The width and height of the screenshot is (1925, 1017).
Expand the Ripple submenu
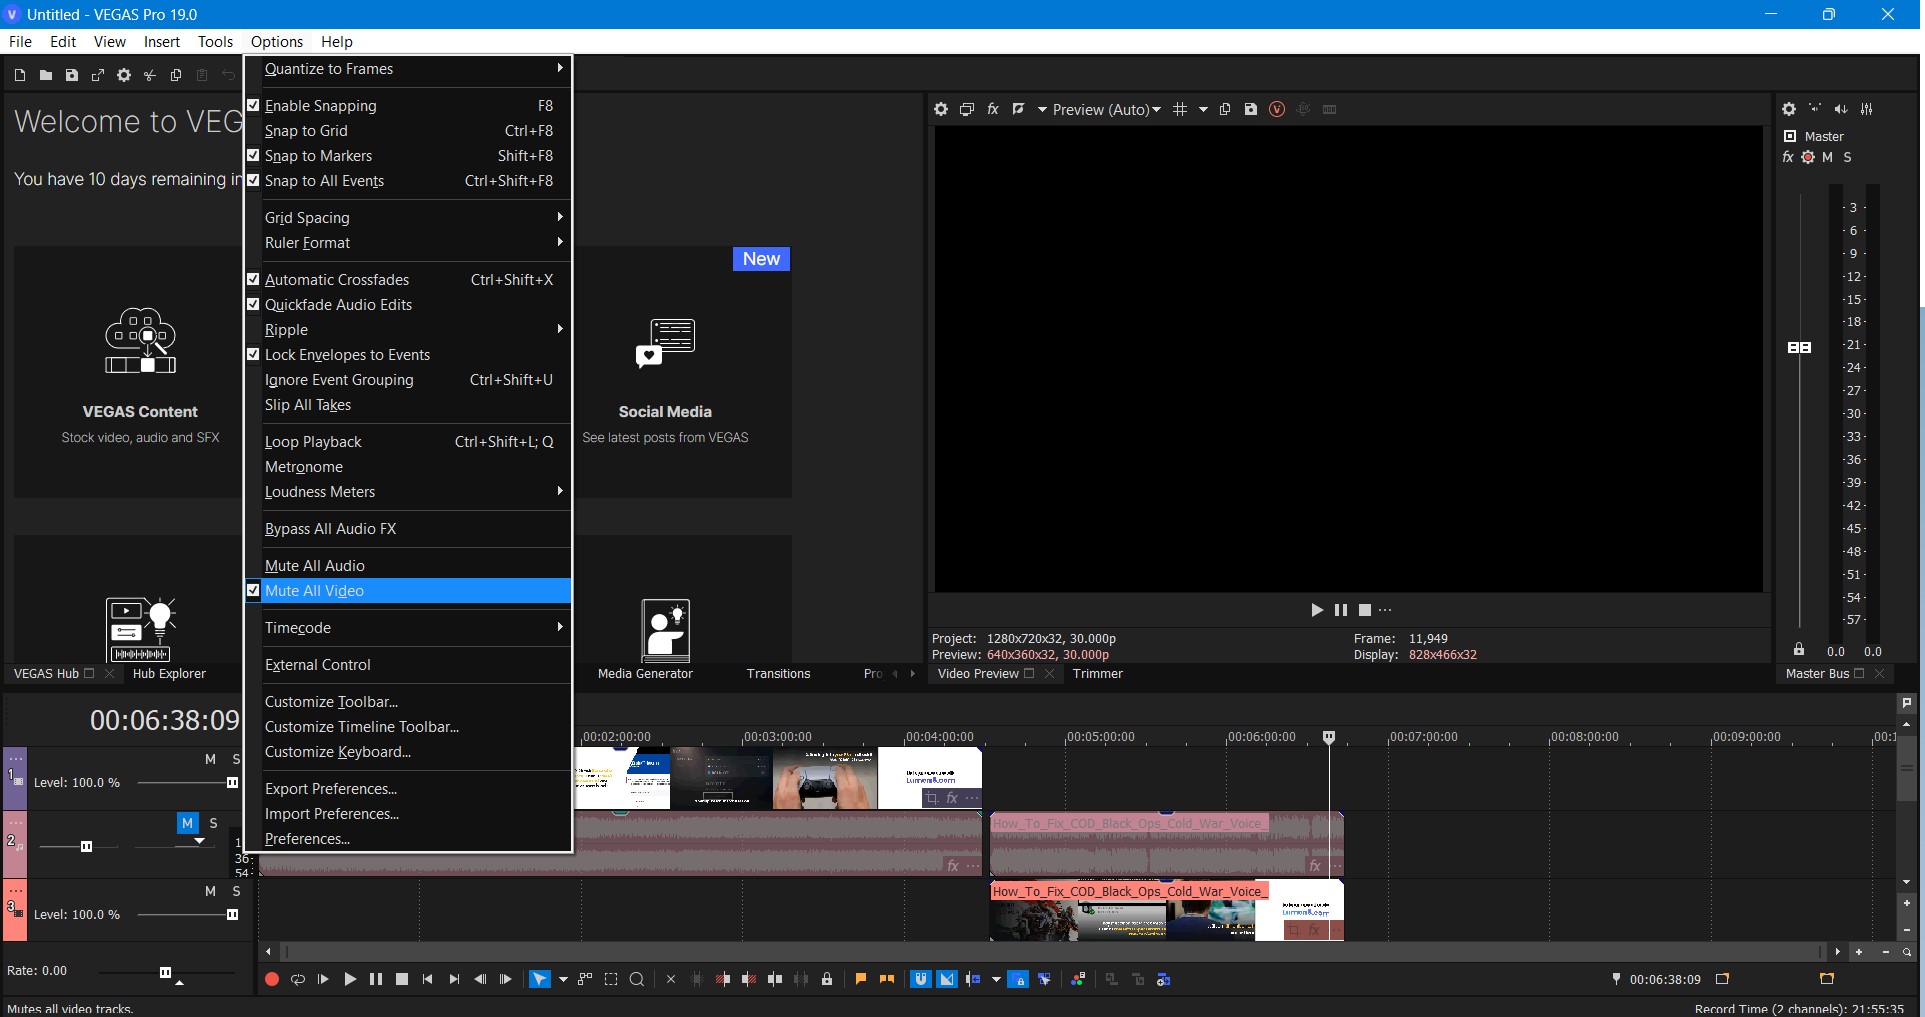409,329
